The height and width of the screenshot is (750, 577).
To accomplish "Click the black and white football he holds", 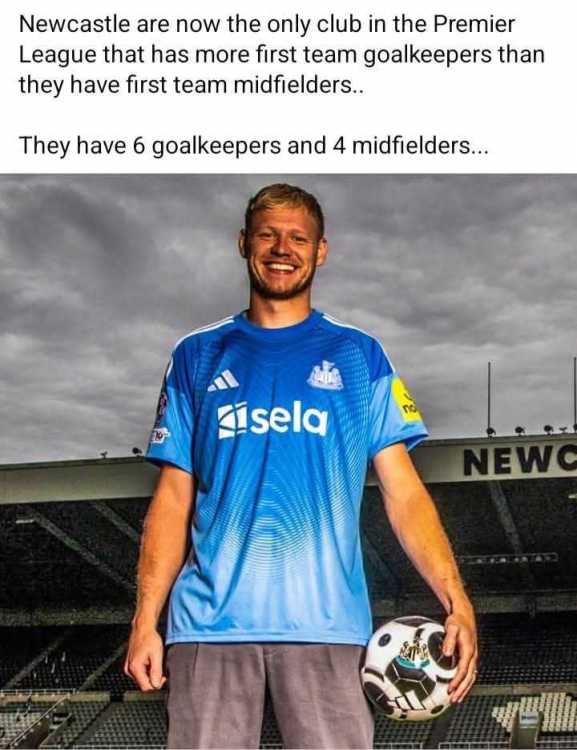I will [410, 667].
